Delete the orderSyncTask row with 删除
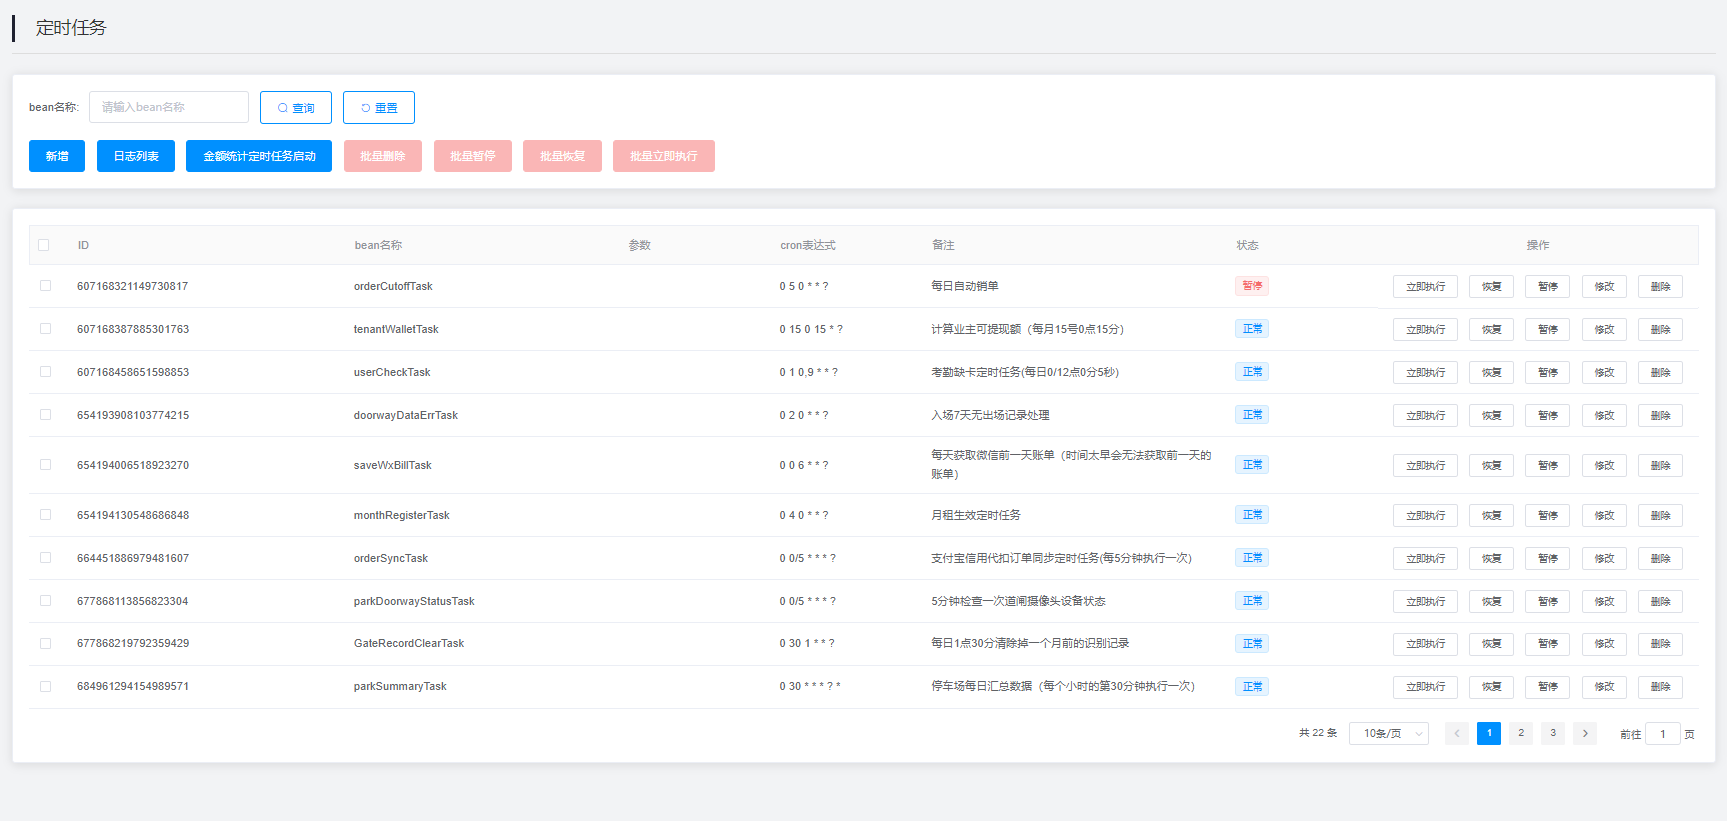 pyautogui.click(x=1660, y=559)
